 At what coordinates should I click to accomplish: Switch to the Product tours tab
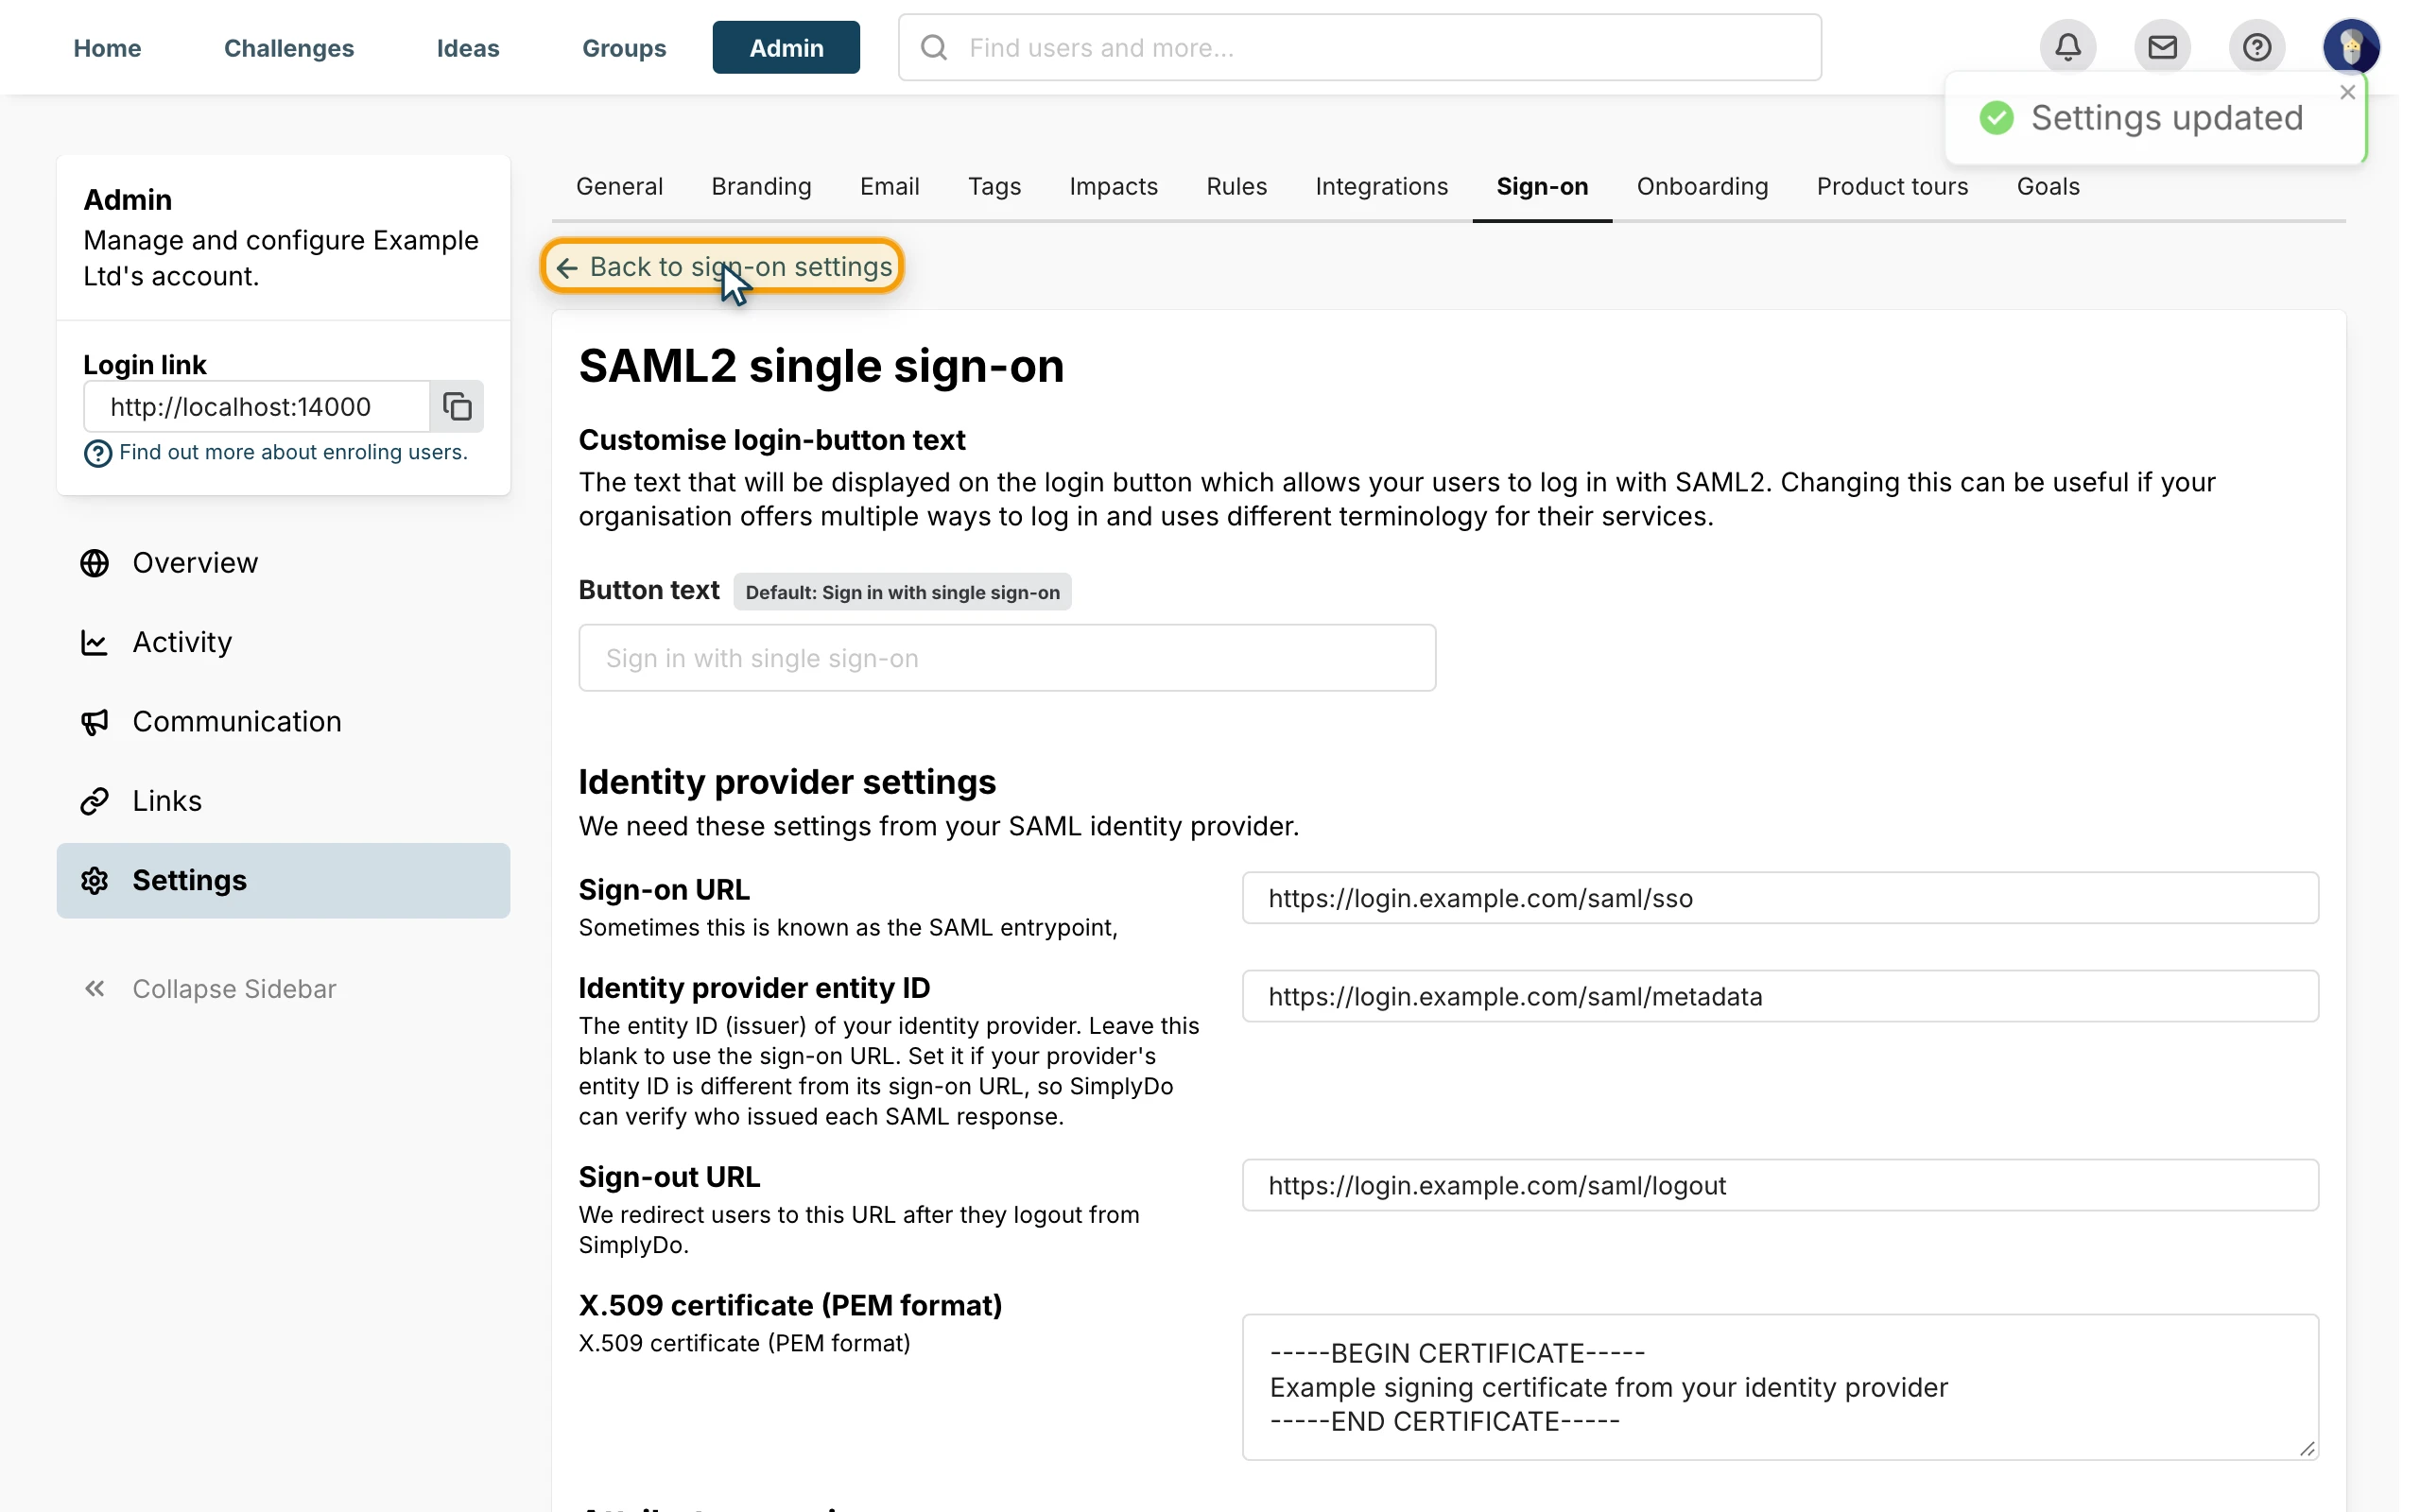point(1892,186)
